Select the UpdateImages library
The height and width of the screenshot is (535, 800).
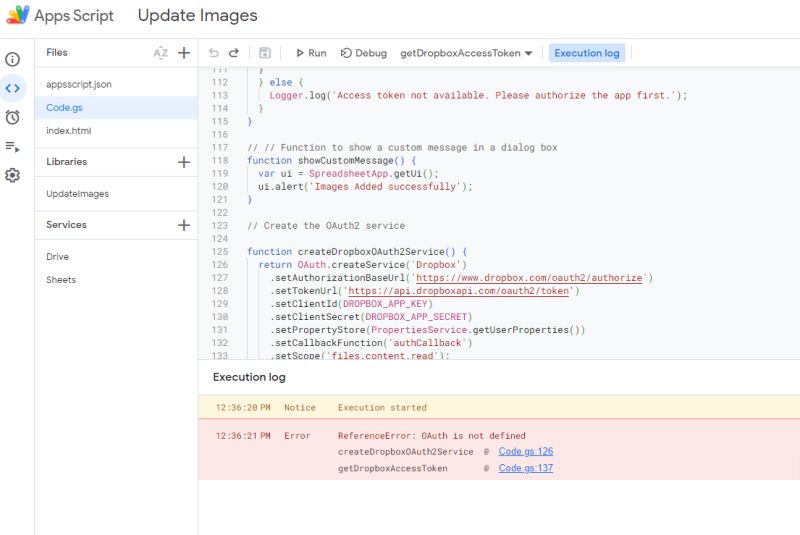point(78,194)
